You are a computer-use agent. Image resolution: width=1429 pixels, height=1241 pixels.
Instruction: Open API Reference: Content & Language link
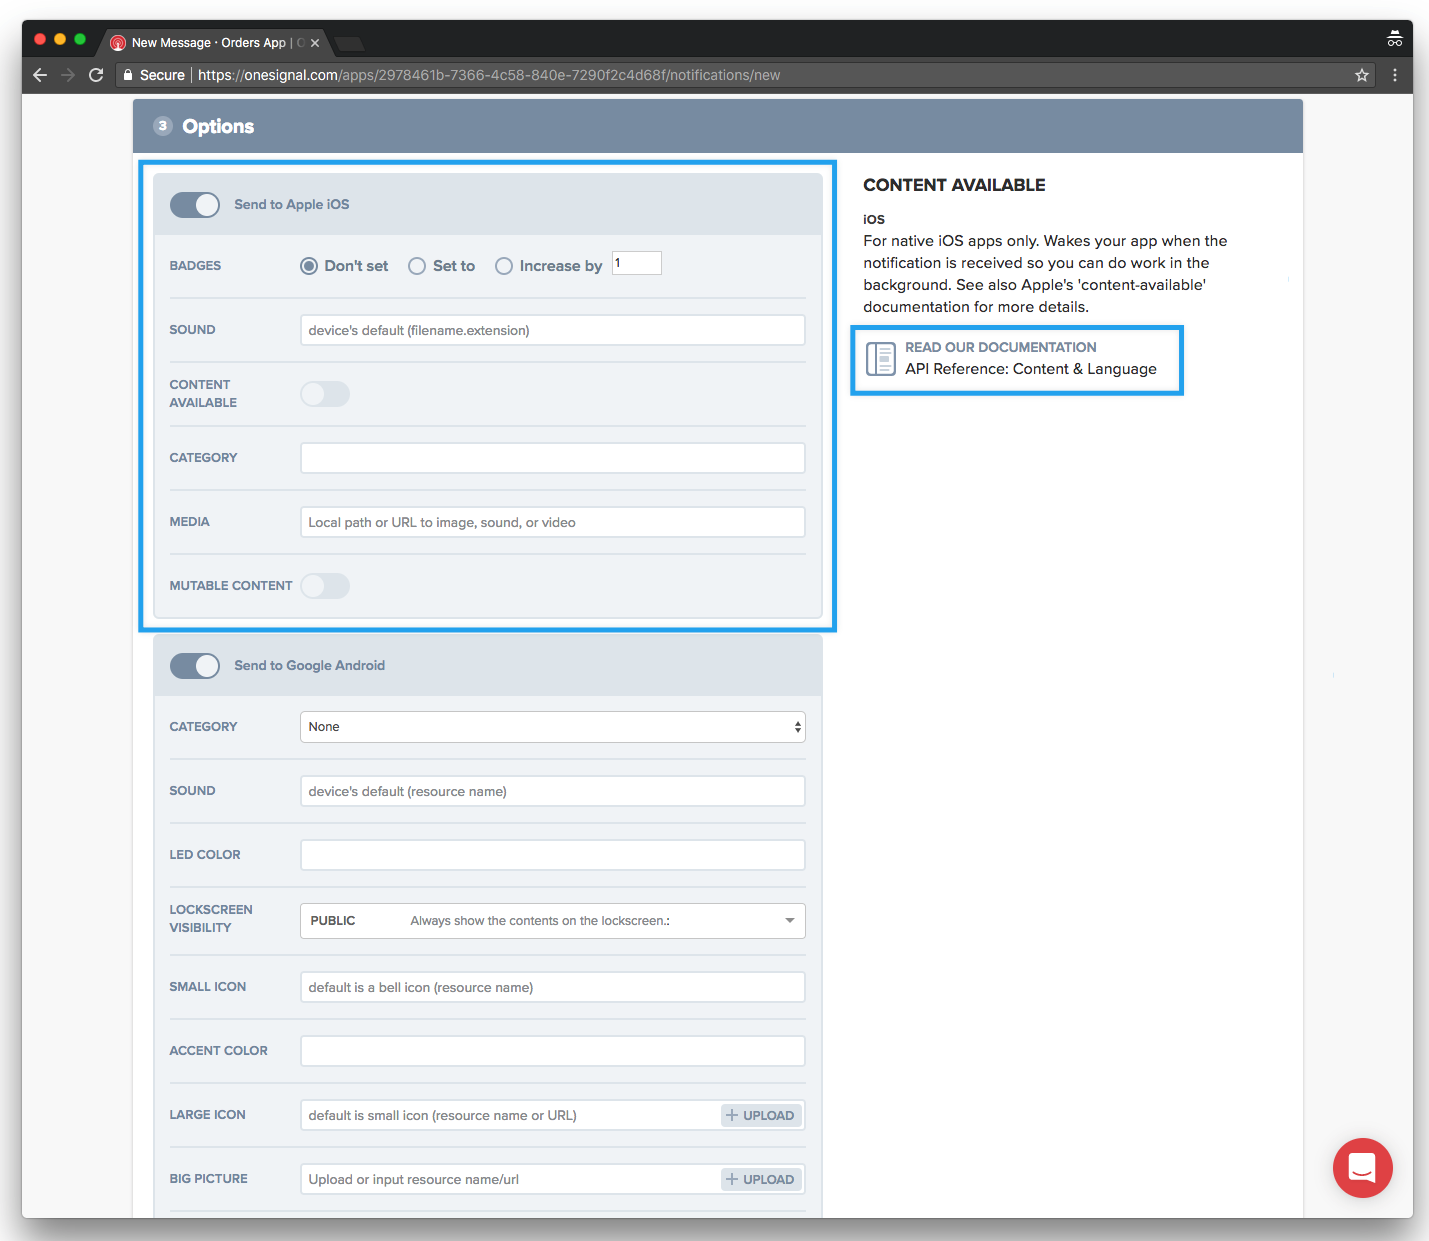point(1030,369)
